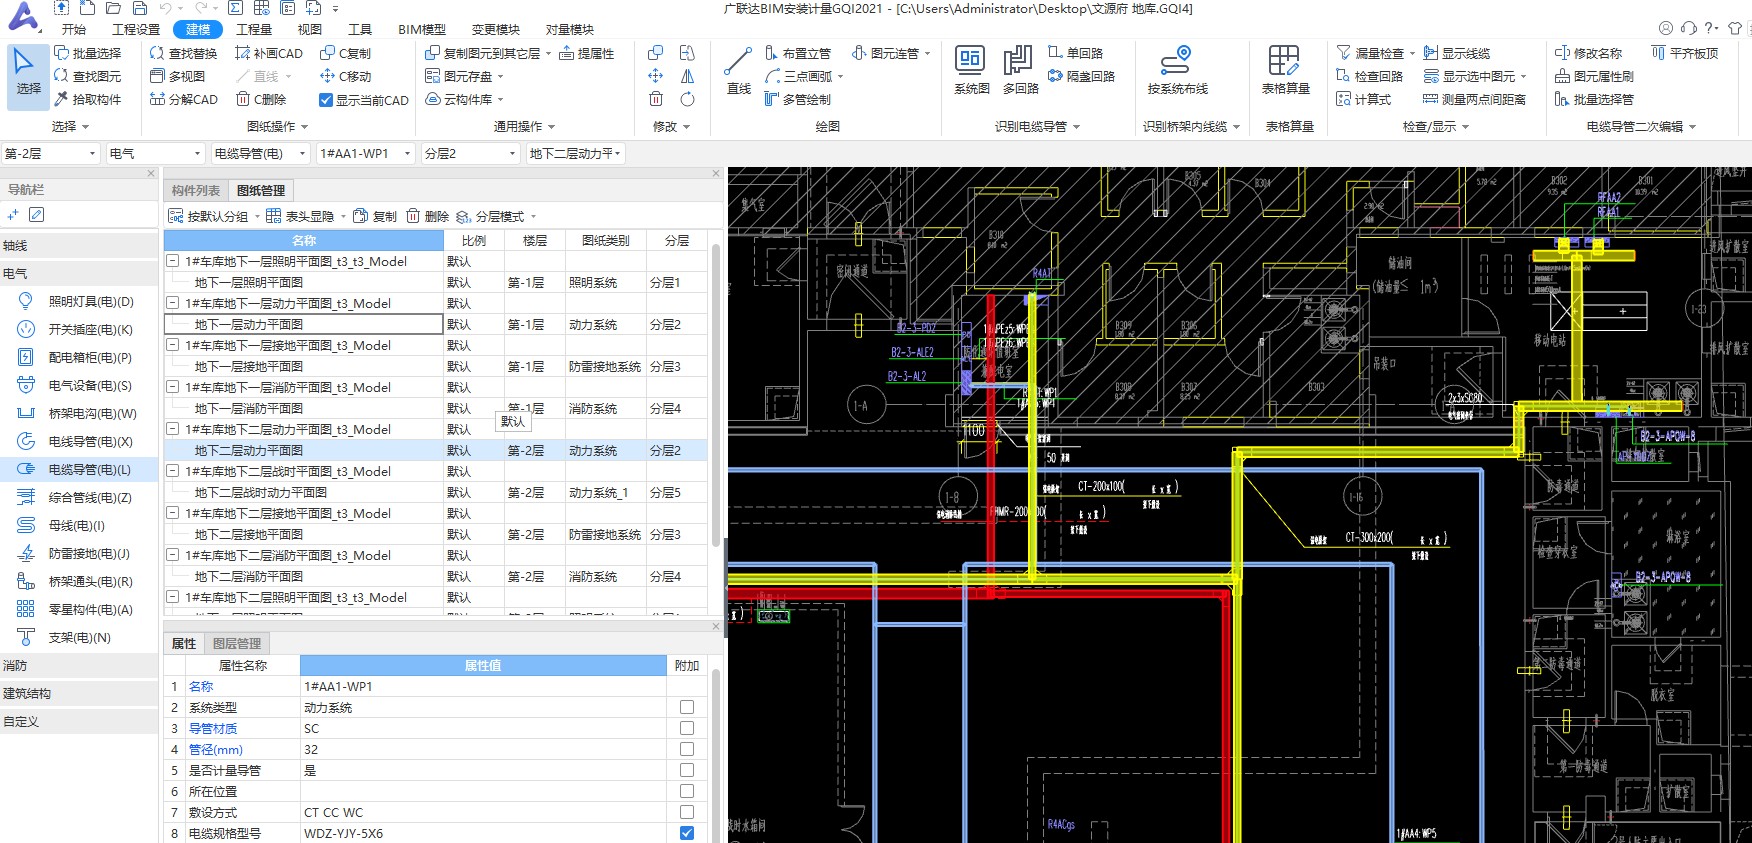1752x843 pixels.
Task: Toggle the 管径(mm) additional checkbox
Action: tap(687, 749)
